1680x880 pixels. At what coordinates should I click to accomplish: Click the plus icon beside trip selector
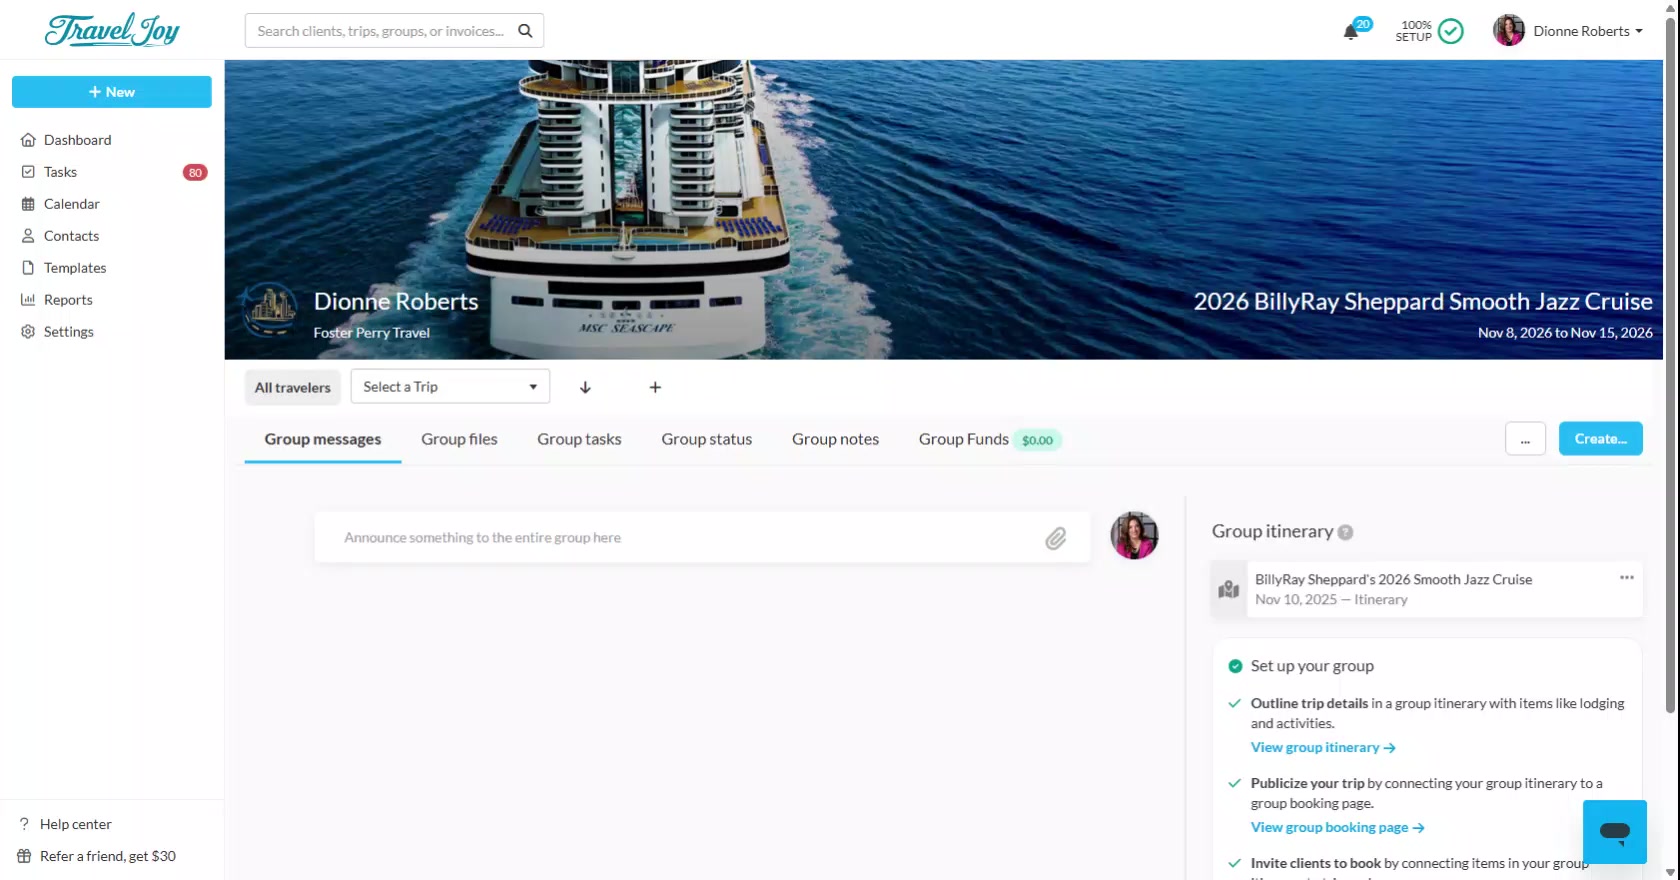coord(655,387)
